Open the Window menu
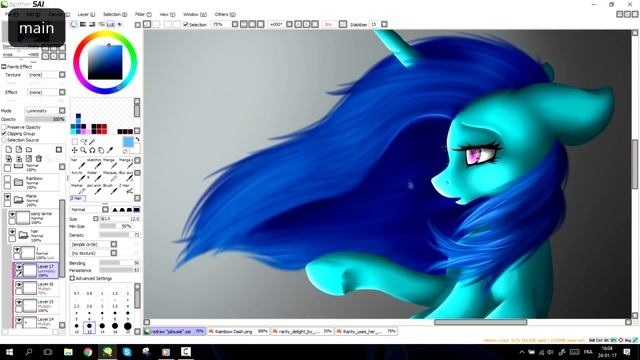 coord(195,14)
